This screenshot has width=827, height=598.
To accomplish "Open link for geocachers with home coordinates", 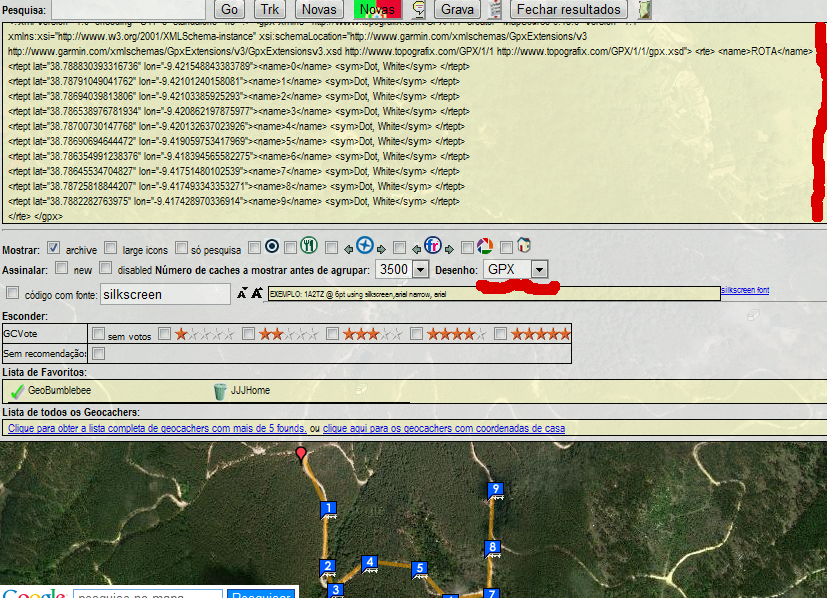I will tap(444, 428).
